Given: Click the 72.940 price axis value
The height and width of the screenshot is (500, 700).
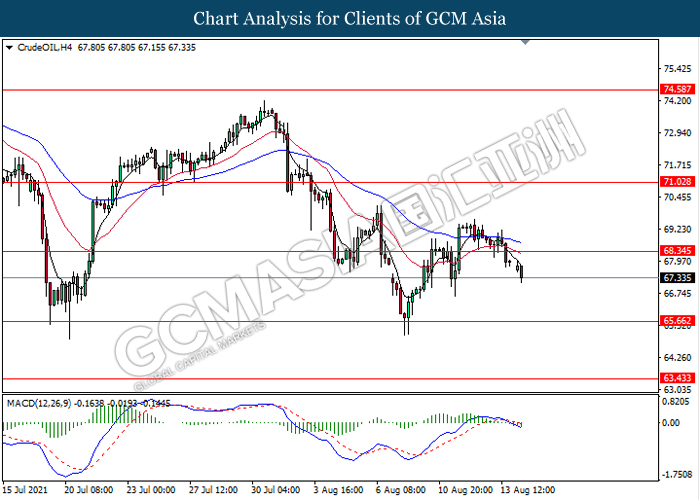Looking at the screenshot, I should coord(677,133).
